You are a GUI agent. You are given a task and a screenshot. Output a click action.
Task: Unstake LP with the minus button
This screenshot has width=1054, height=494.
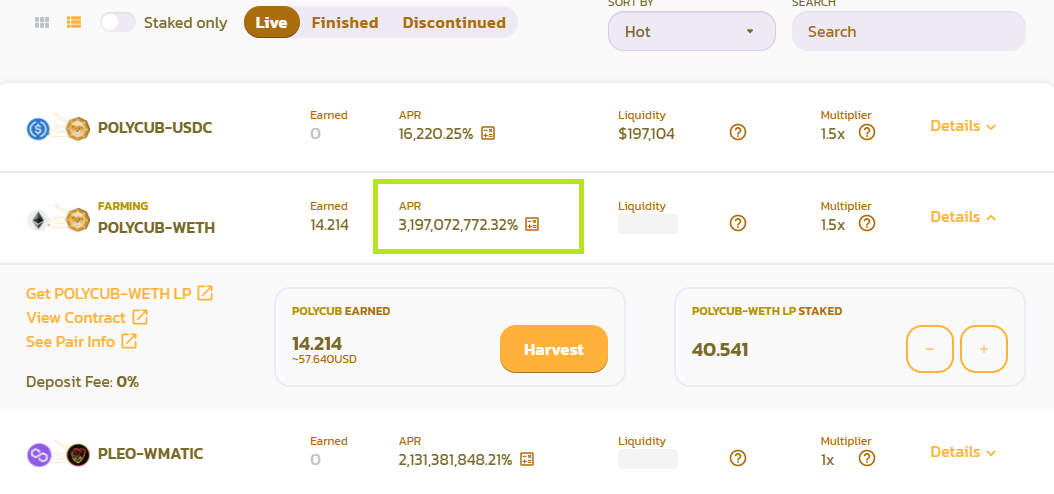pos(930,349)
